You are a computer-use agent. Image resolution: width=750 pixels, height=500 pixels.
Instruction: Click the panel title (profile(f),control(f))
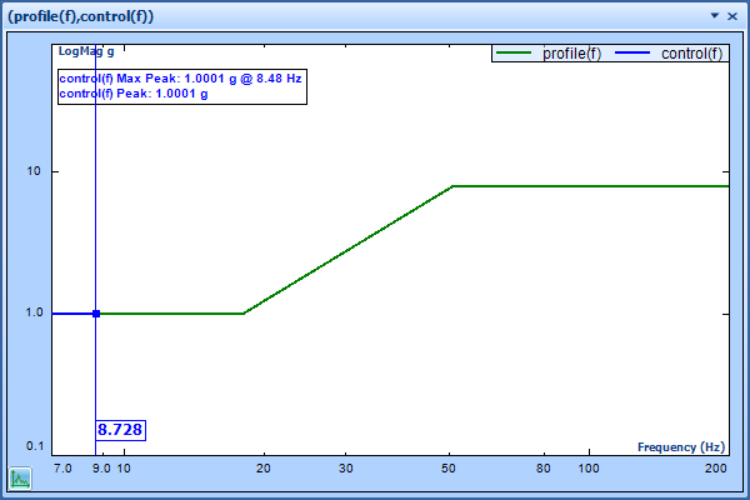(80, 16)
